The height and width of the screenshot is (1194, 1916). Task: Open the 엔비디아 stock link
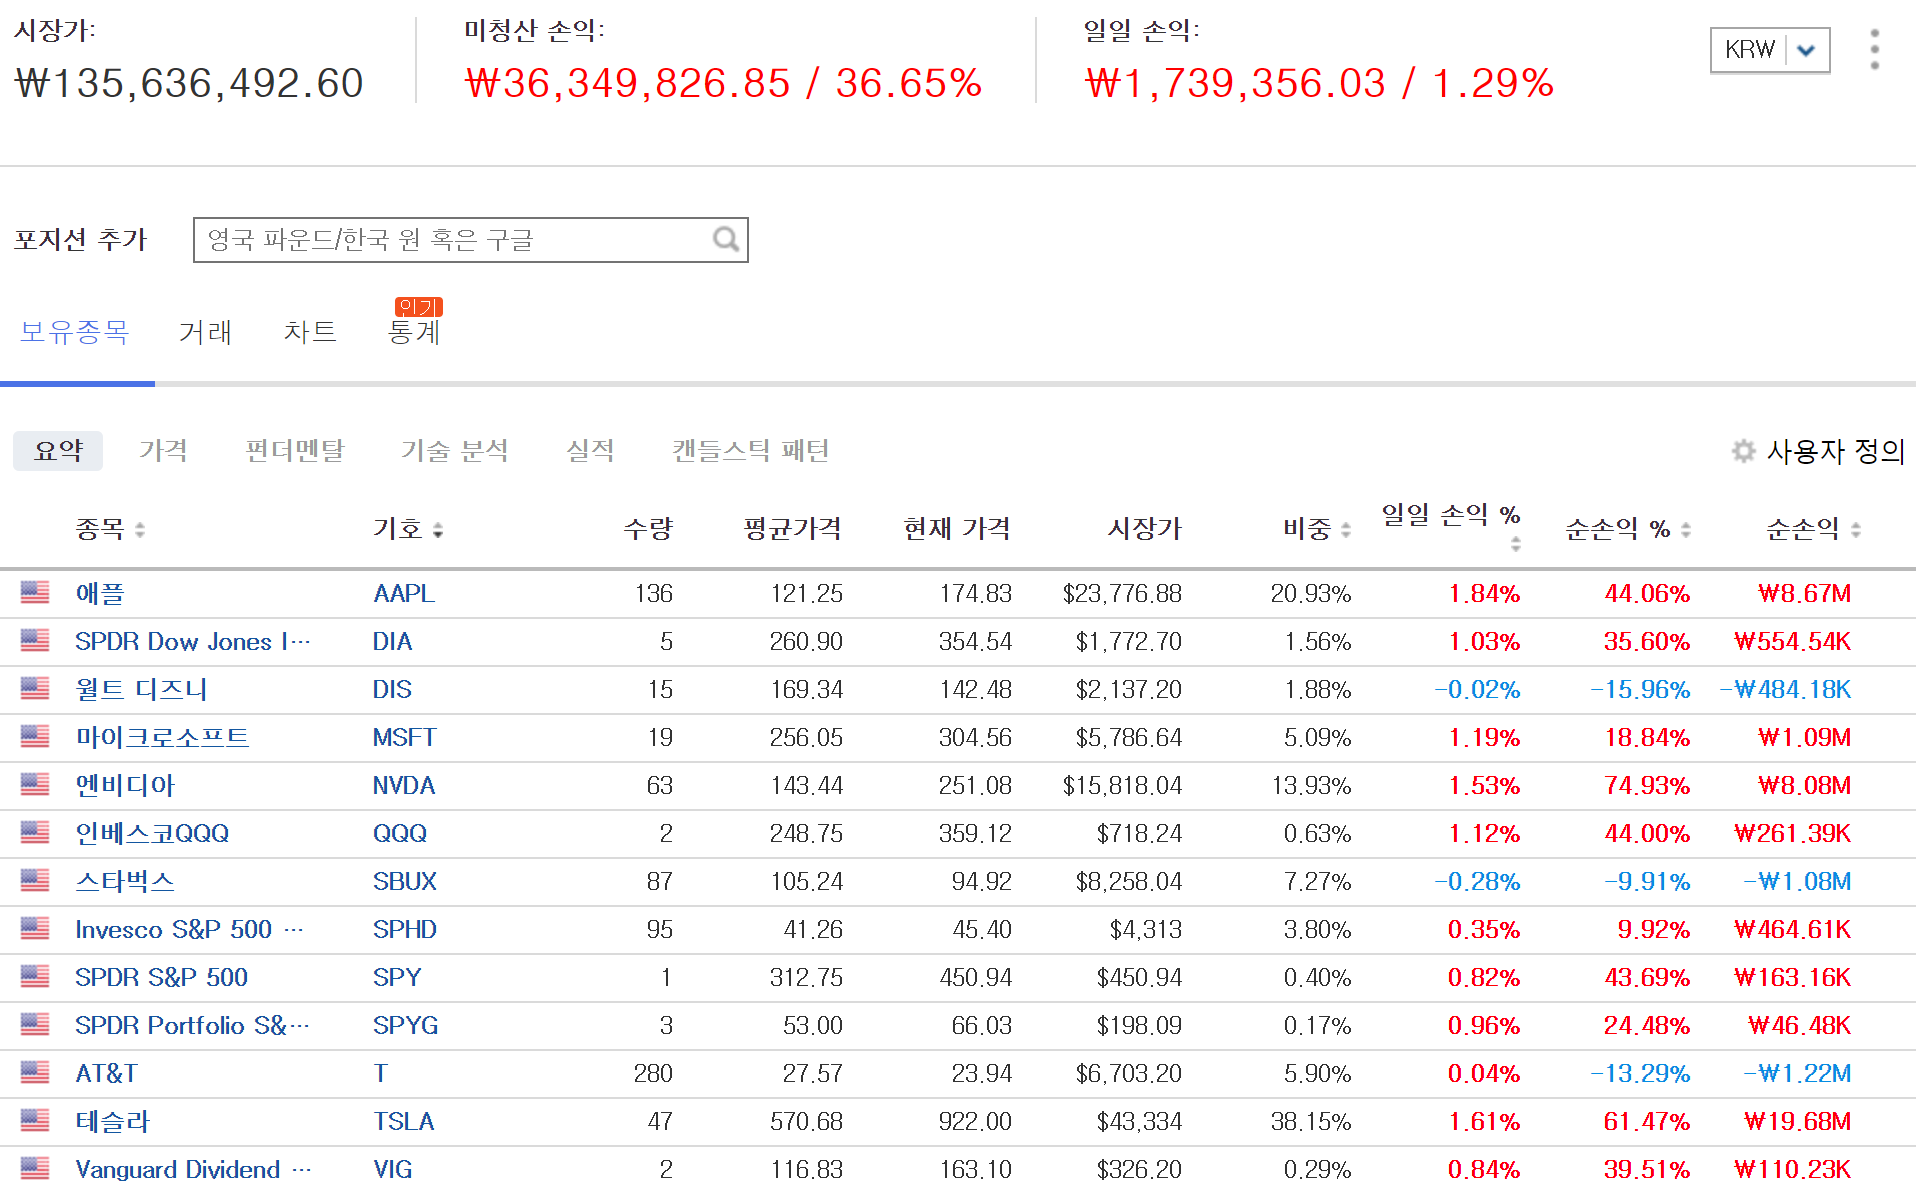coord(125,785)
